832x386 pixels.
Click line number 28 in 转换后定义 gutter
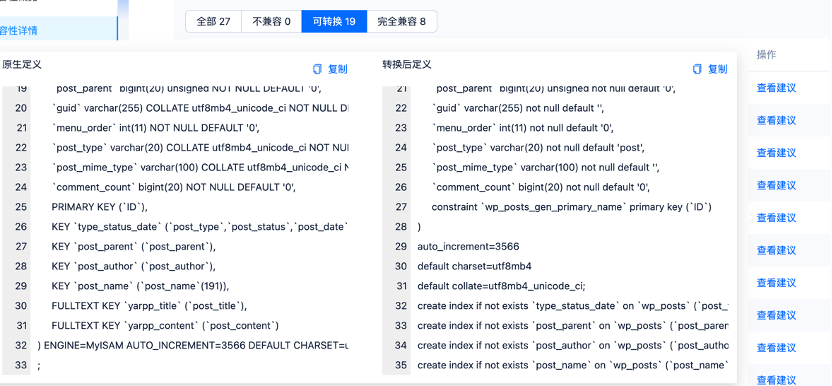[x=401, y=227]
